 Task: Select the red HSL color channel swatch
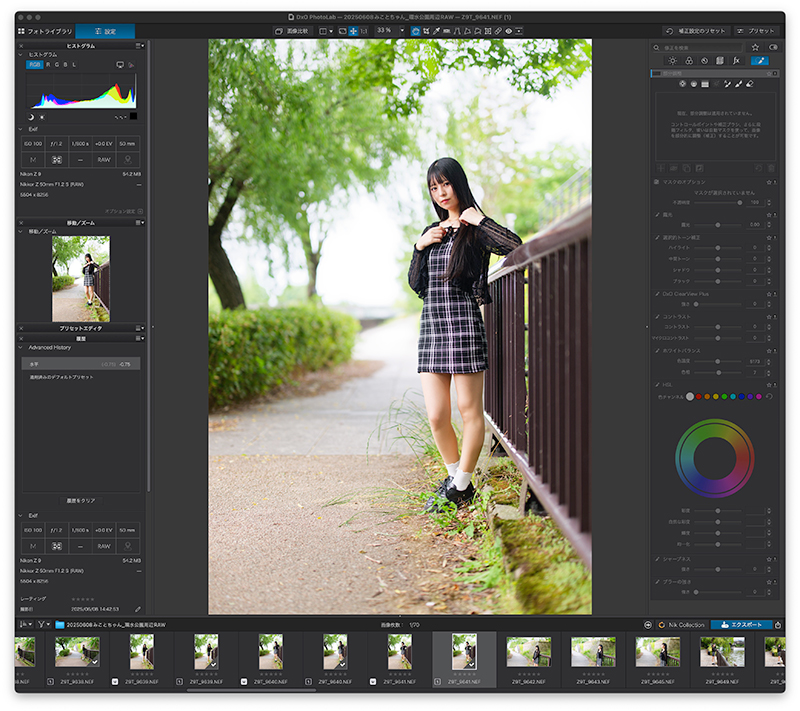(x=698, y=396)
